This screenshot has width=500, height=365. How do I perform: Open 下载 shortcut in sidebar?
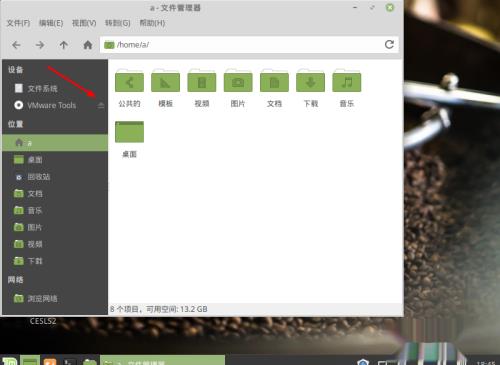[55, 261]
